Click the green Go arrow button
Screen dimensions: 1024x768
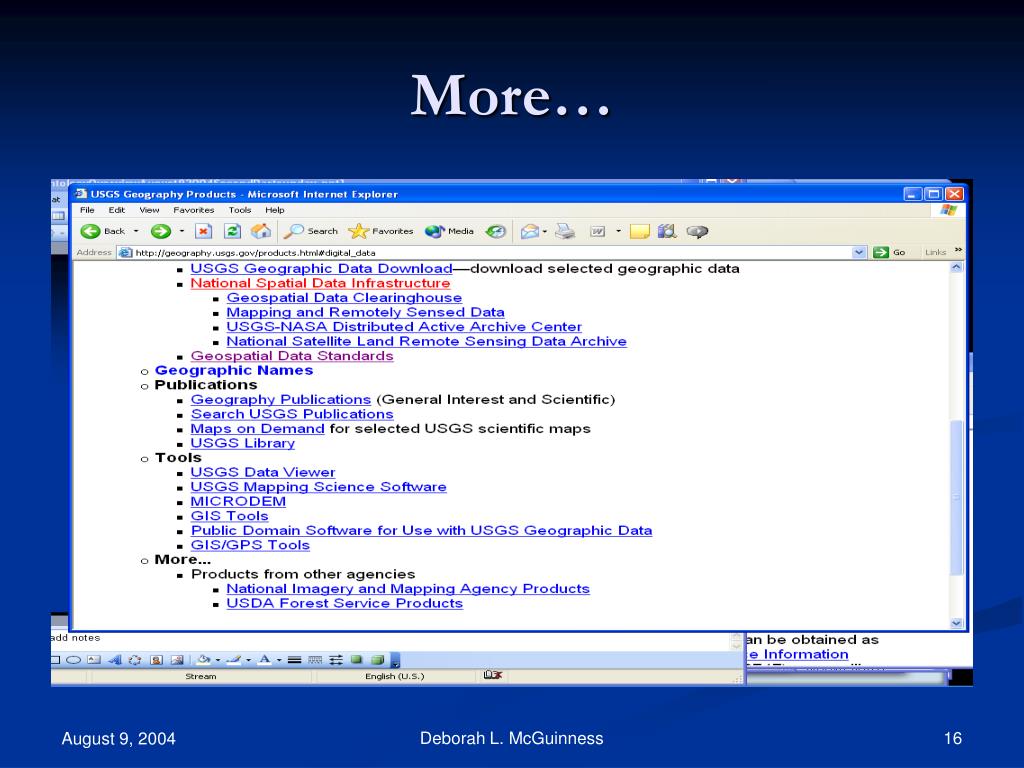click(881, 252)
